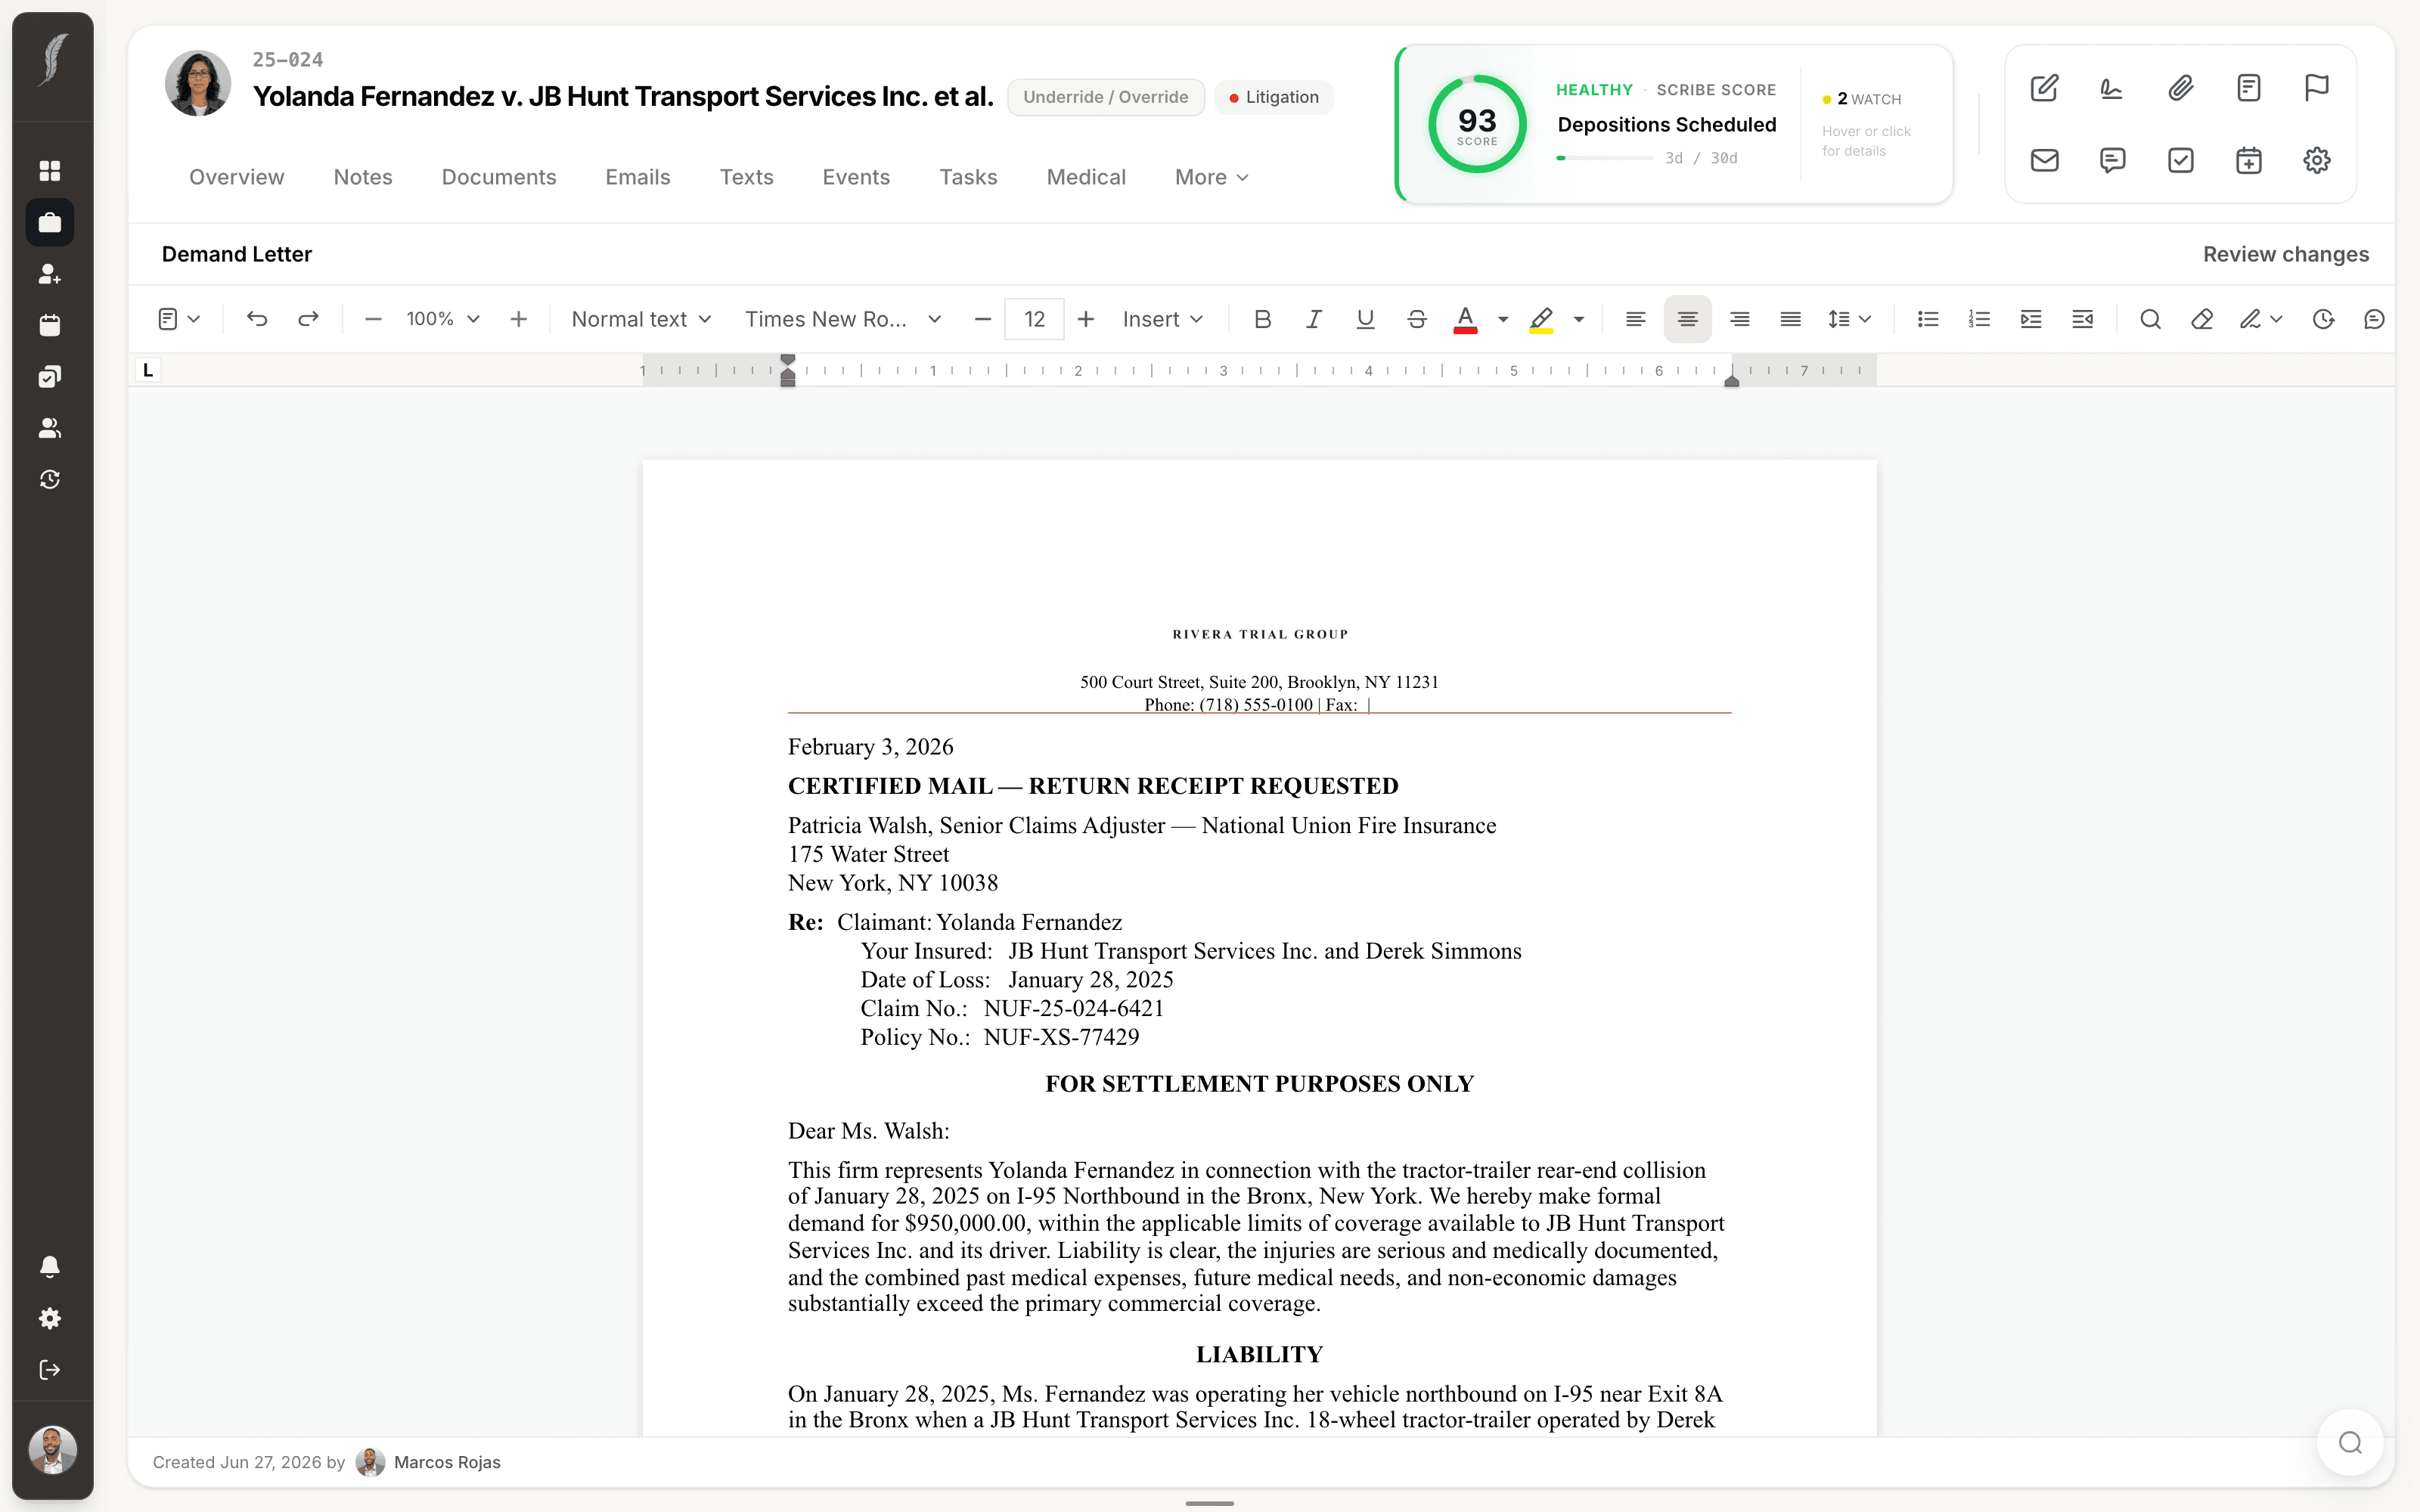The width and height of the screenshot is (2420, 1512).
Task: Select center alignment
Action: tap(1687, 319)
